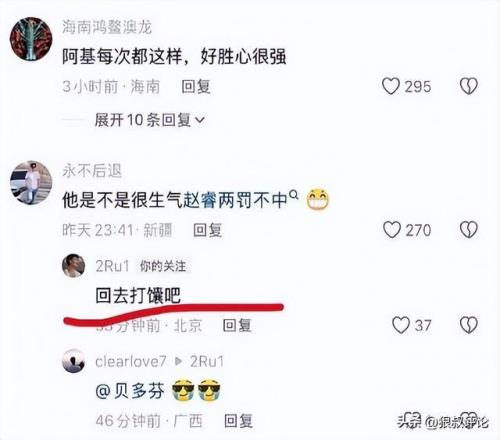Open clearlove7's avatar
Viewport: 500px width, 440px height.
pos(74,361)
